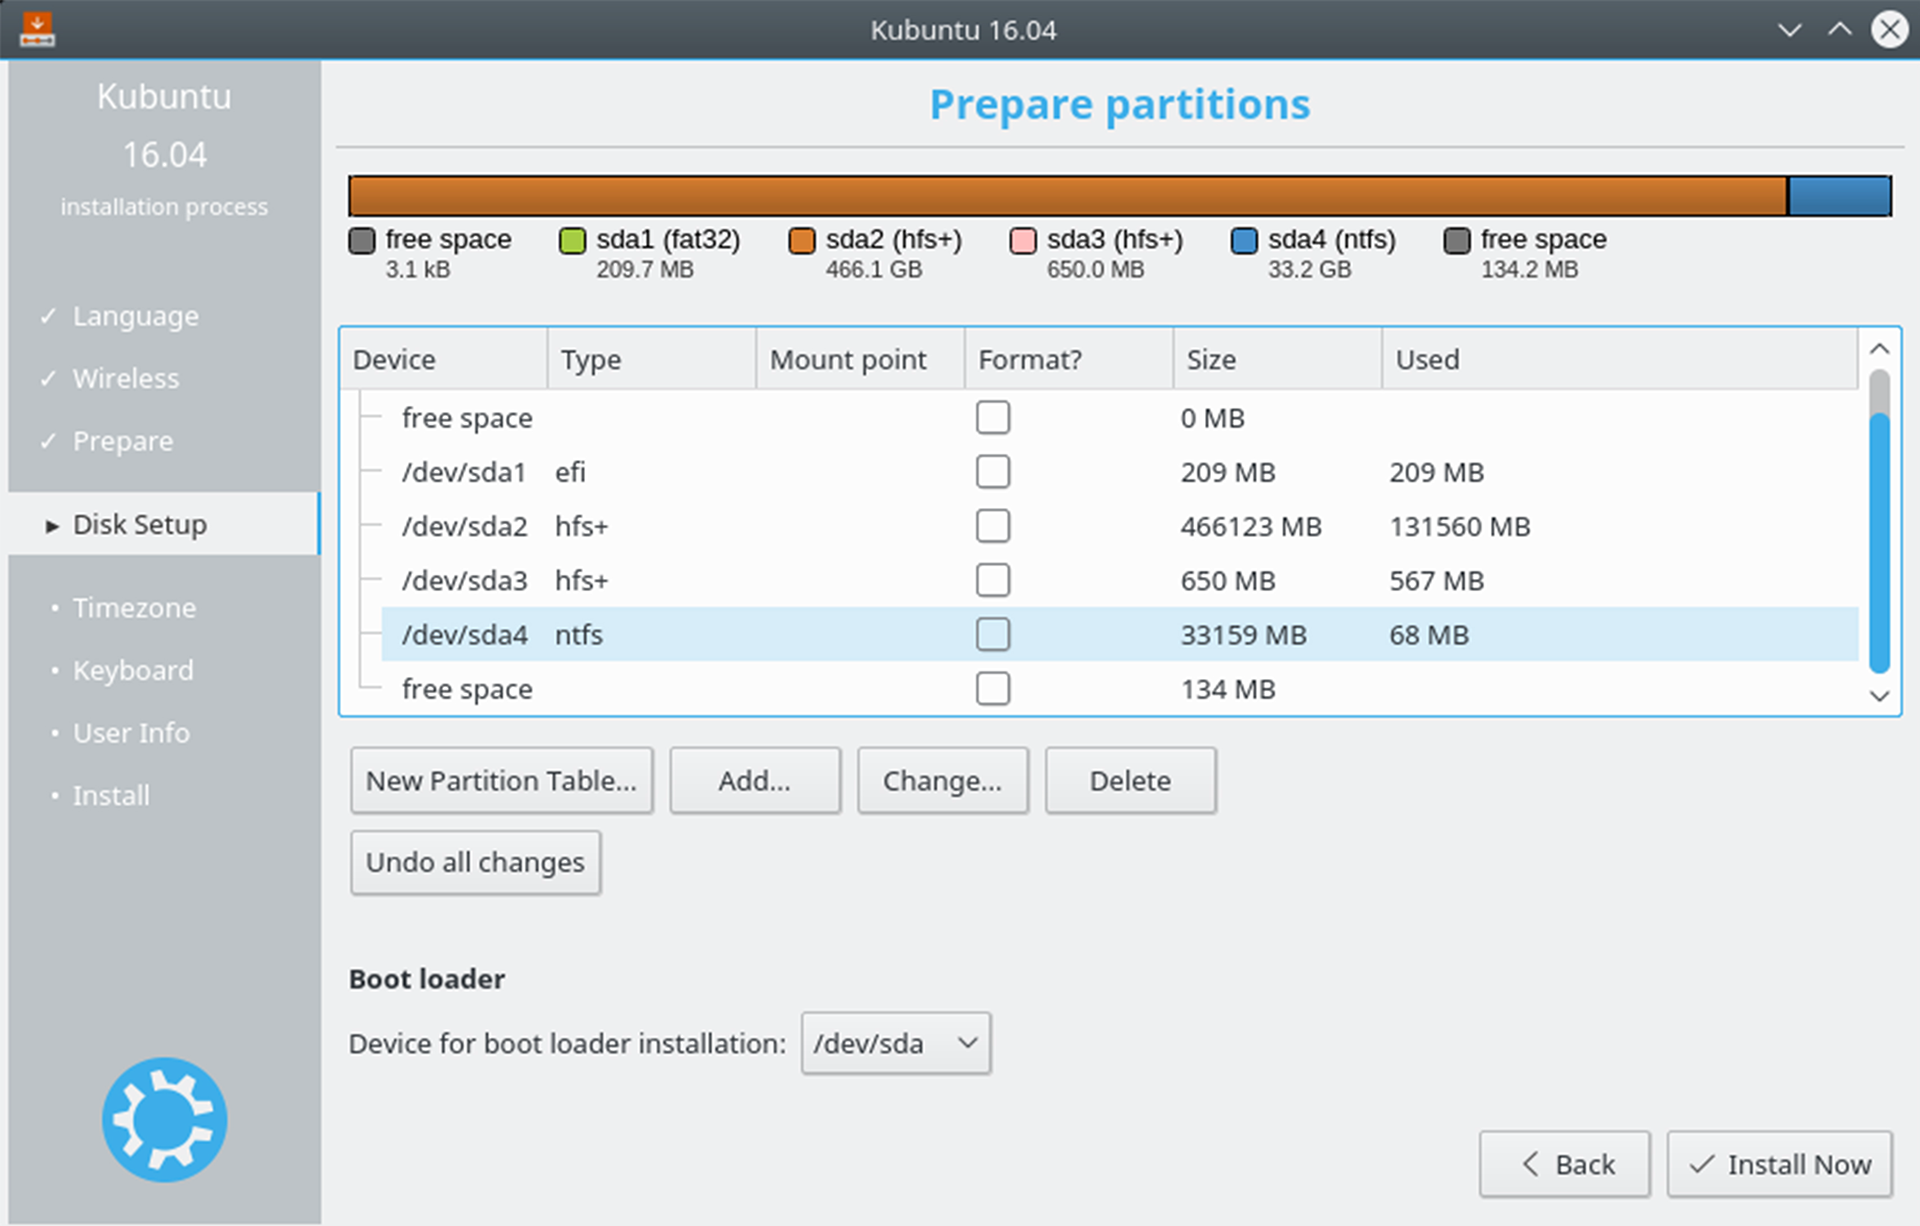Viewport: 1920px width, 1226px height.
Task: Select the /dev/sda2 hfs+ row
Action: coord(1120,525)
